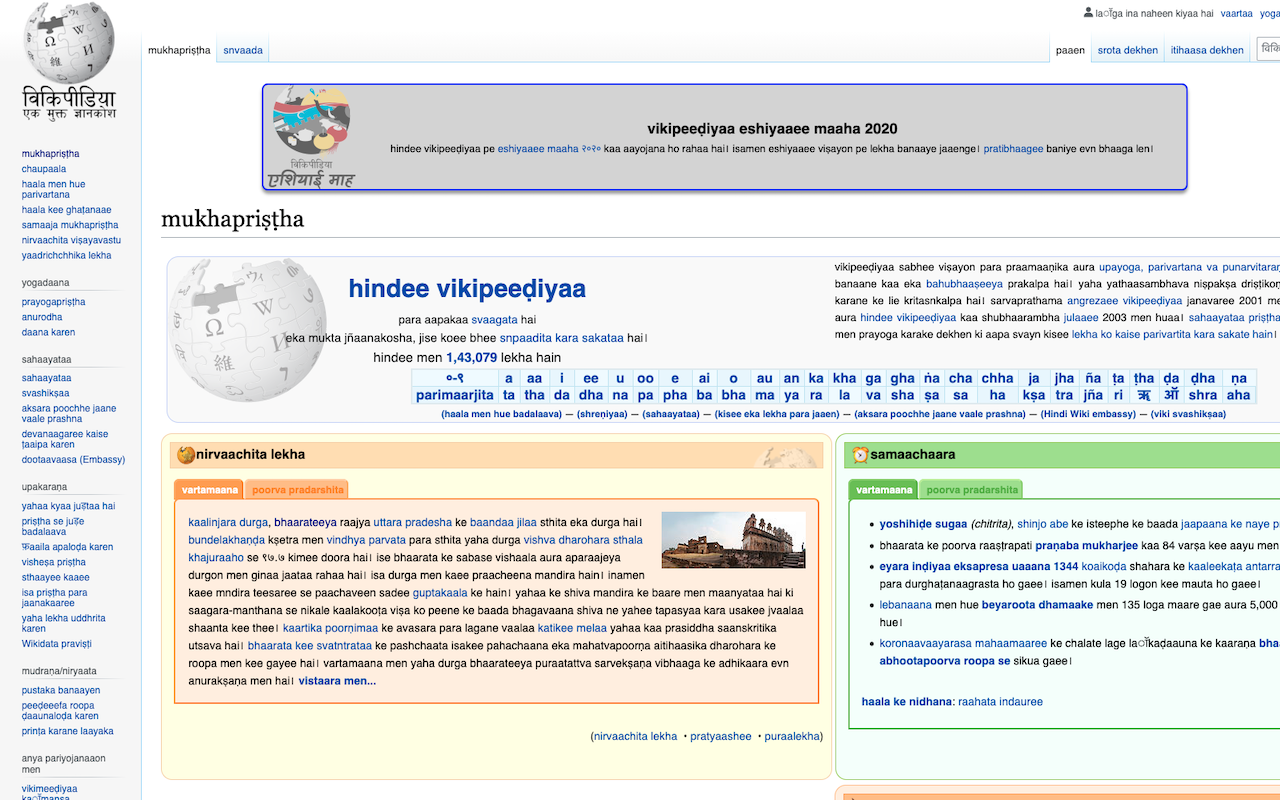Select vartamaana tab in samaachaara
Screen dimensions: 1280x800
884,490
